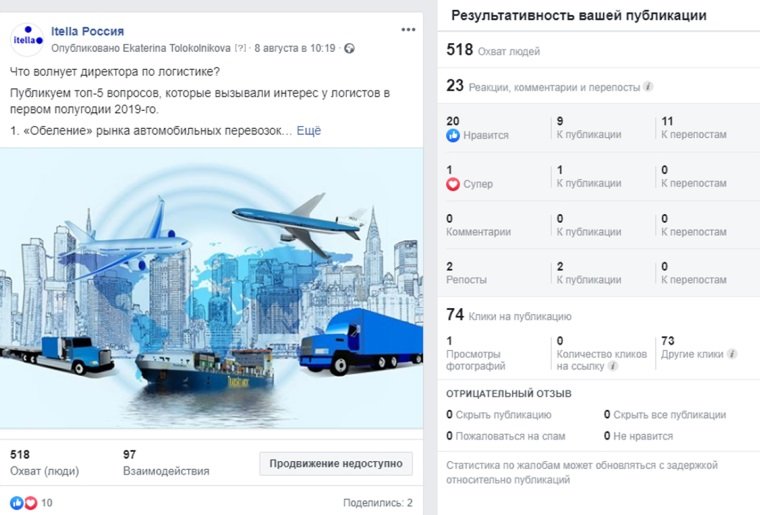Image resolution: width=760 pixels, height=515 pixels.
Task: Click the 74 Клики на публикацию heading
Action: coord(508,315)
